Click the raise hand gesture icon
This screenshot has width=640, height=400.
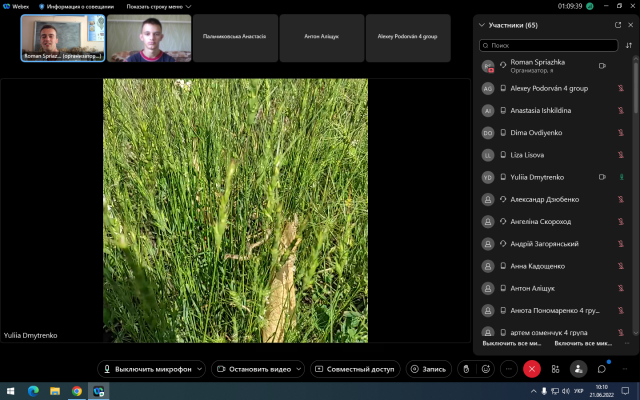tap(465, 368)
